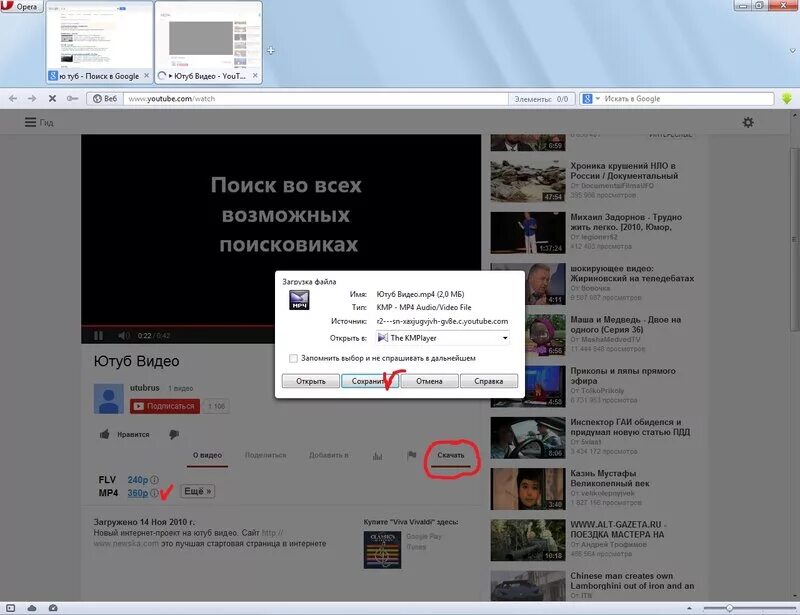Click the green download arrow icon
The height and width of the screenshot is (615, 800).
coord(787,99)
